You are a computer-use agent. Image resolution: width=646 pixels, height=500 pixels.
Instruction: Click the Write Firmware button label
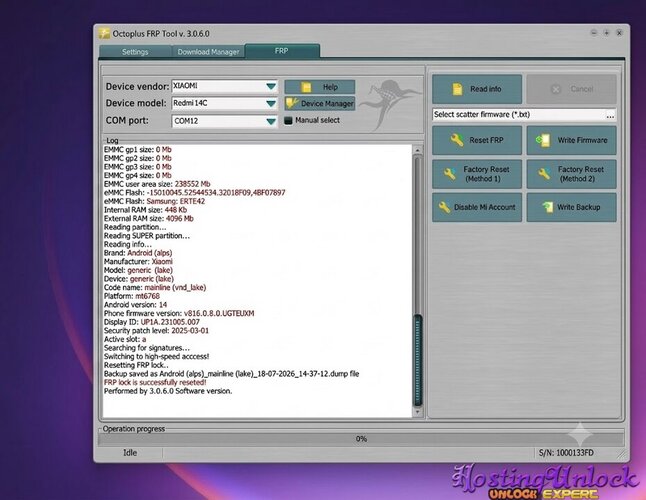pyautogui.click(x=583, y=140)
